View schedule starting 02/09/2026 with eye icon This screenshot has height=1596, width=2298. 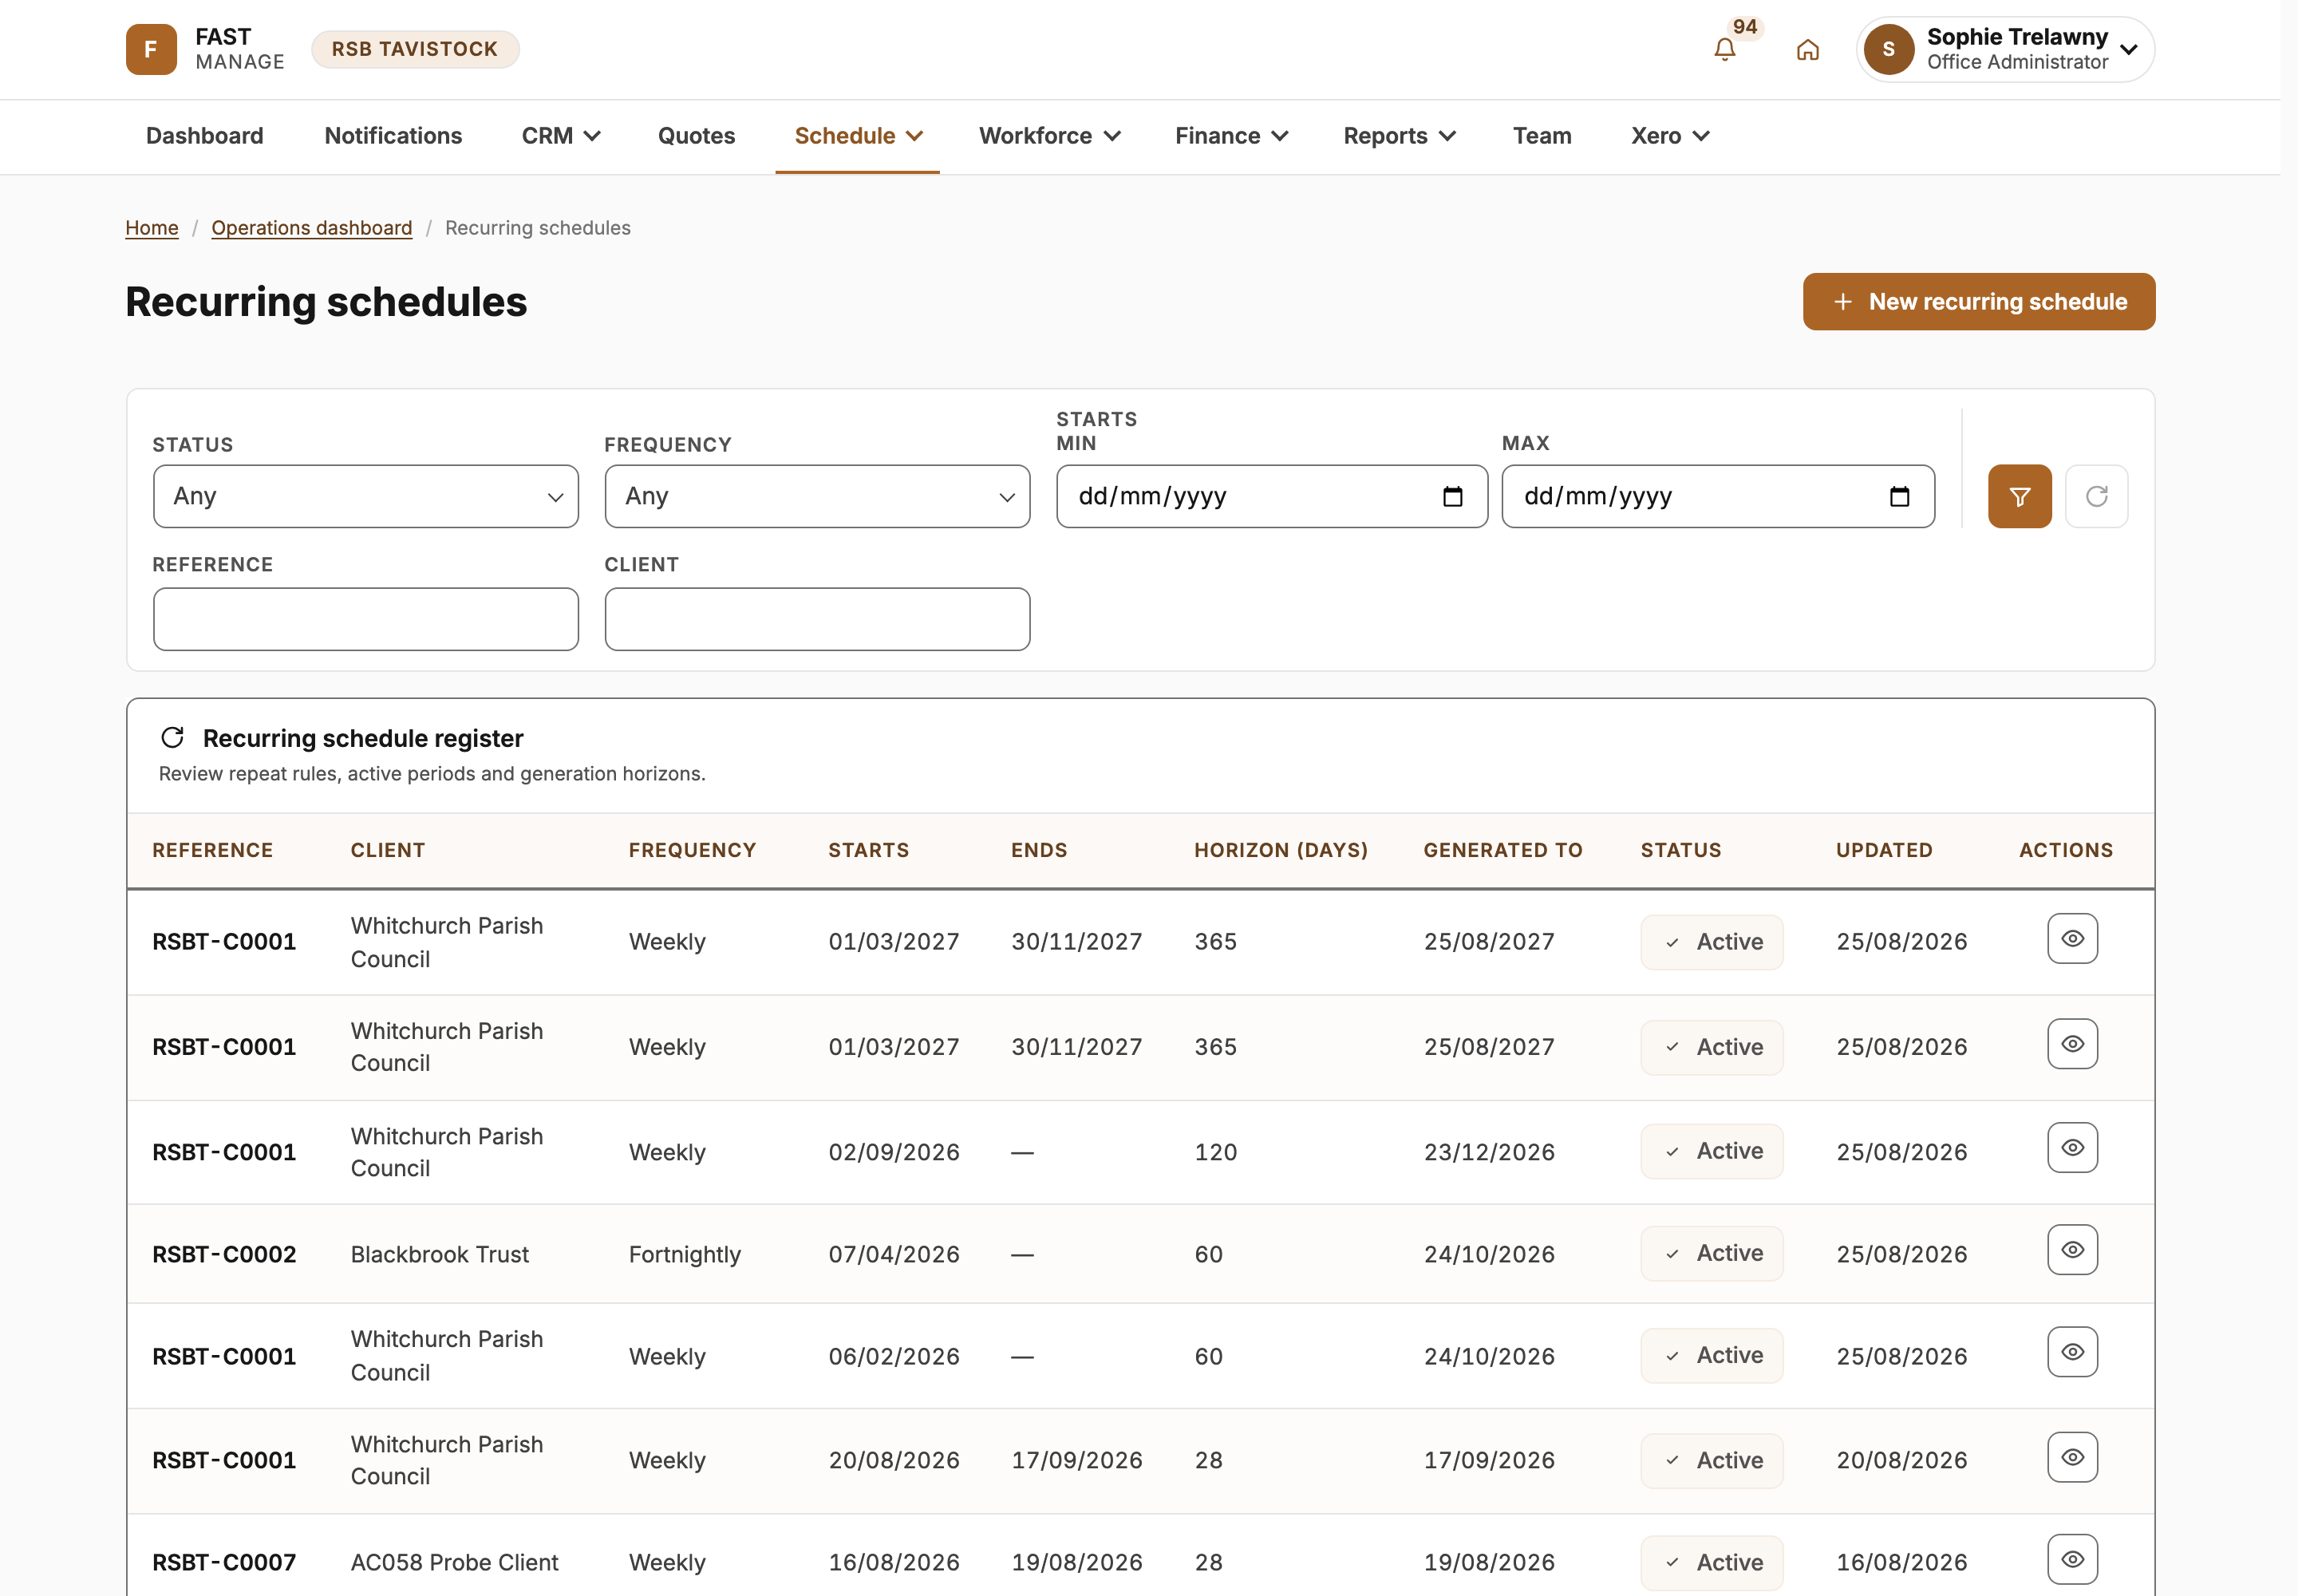pos(2072,1147)
